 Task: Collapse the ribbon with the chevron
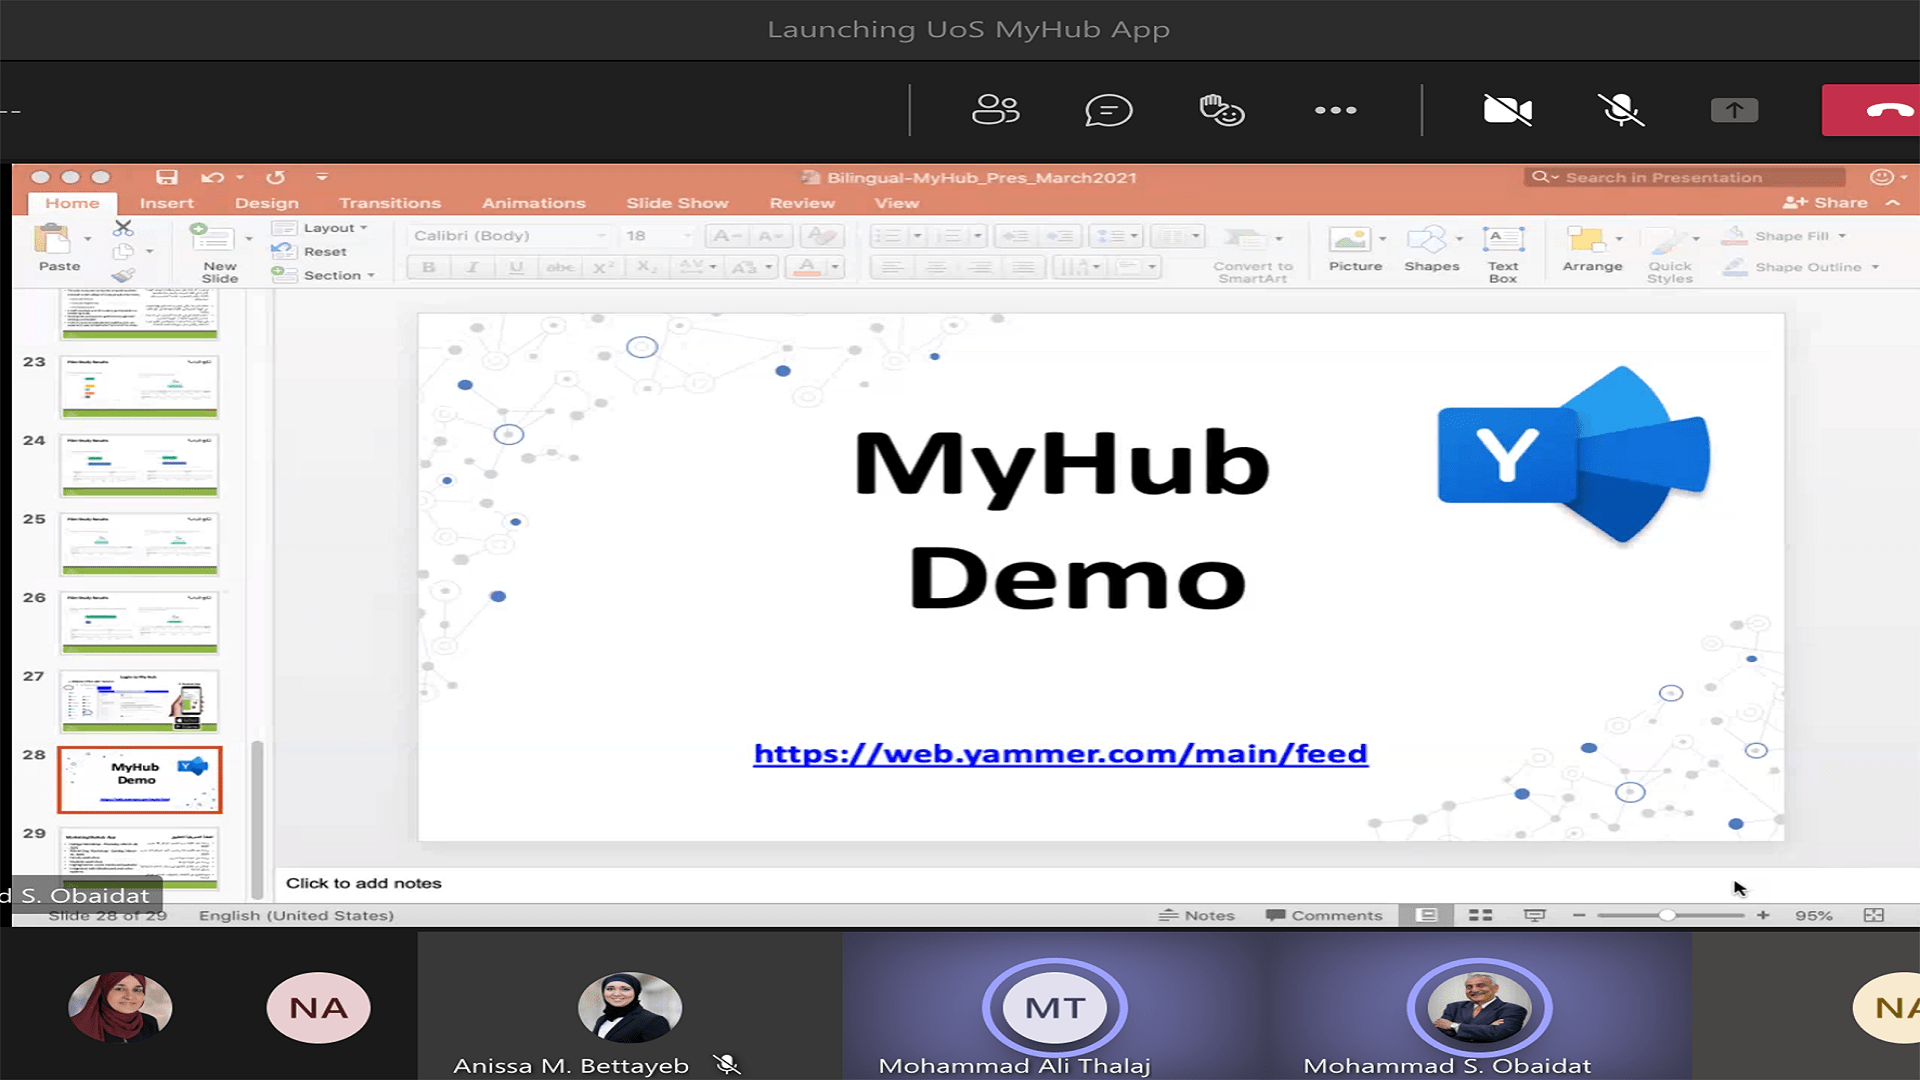click(x=1893, y=203)
